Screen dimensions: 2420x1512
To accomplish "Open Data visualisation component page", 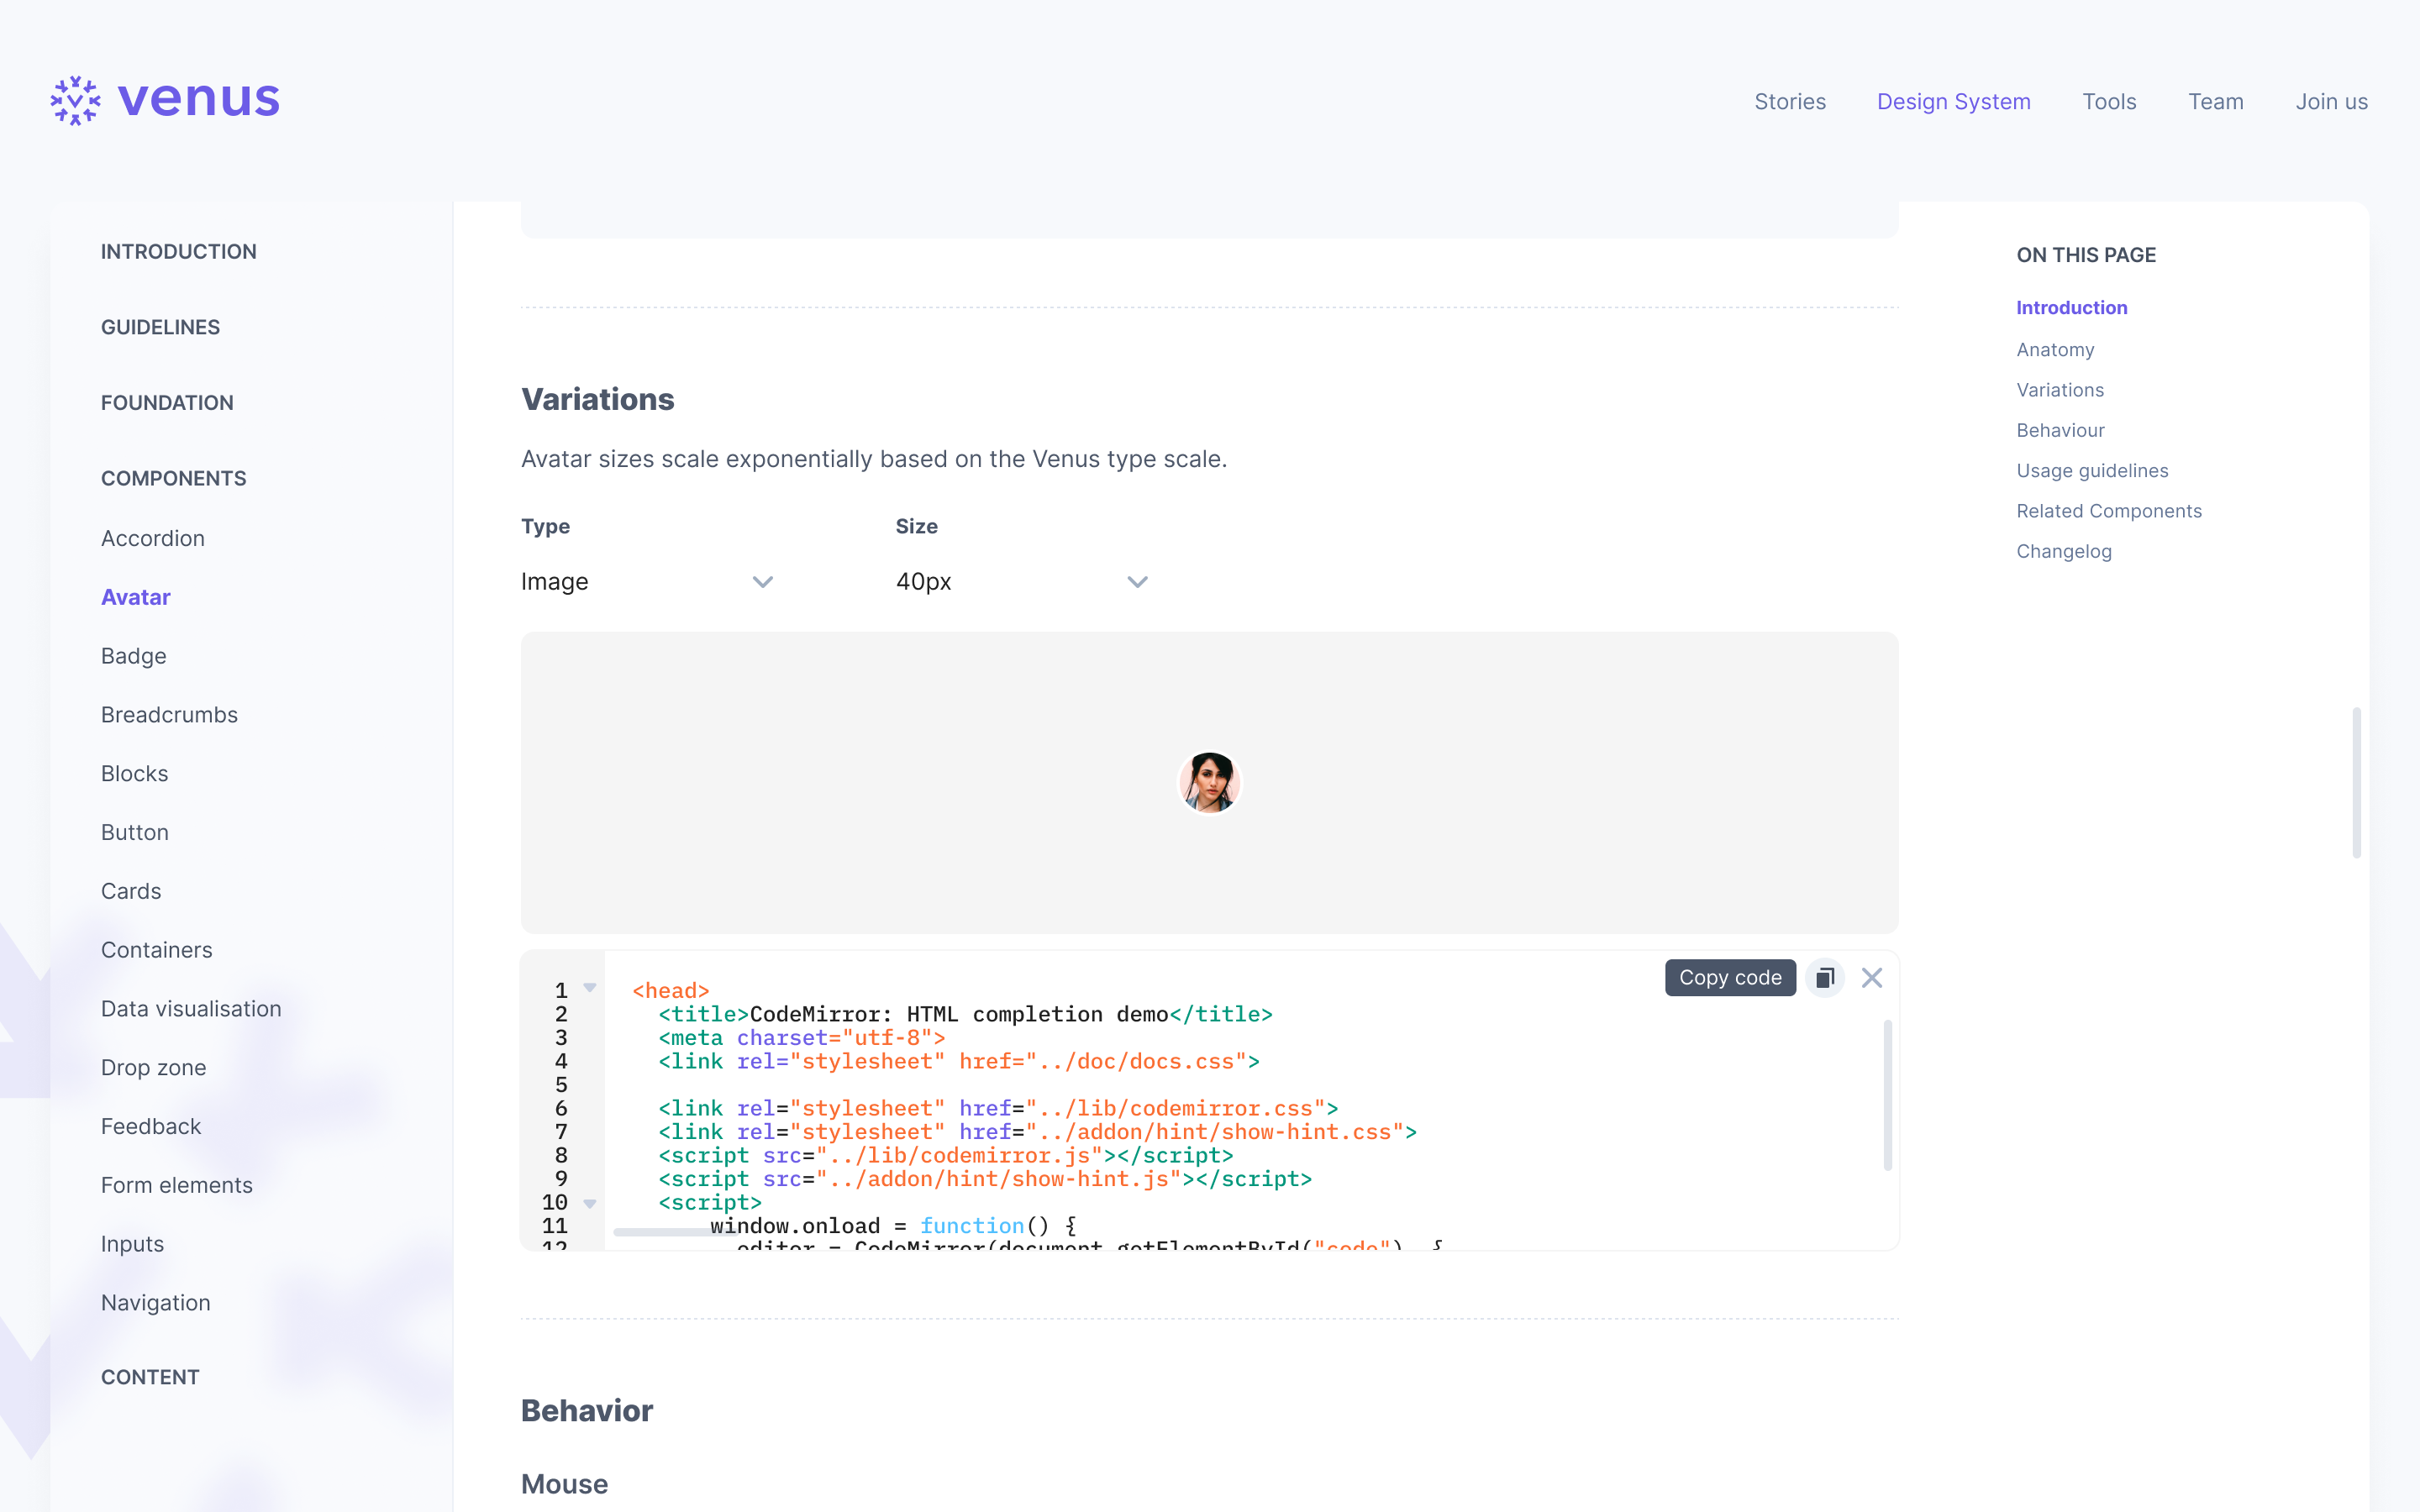I will pyautogui.click(x=191, y=1009).
